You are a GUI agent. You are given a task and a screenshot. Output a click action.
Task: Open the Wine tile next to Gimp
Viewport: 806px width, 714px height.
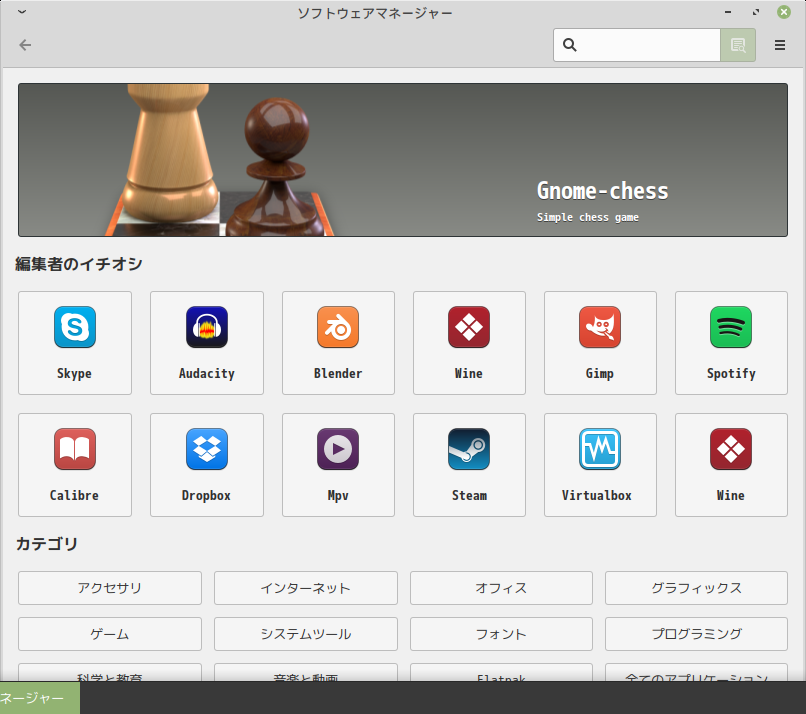pyautogui.click(x=469, y=343)
